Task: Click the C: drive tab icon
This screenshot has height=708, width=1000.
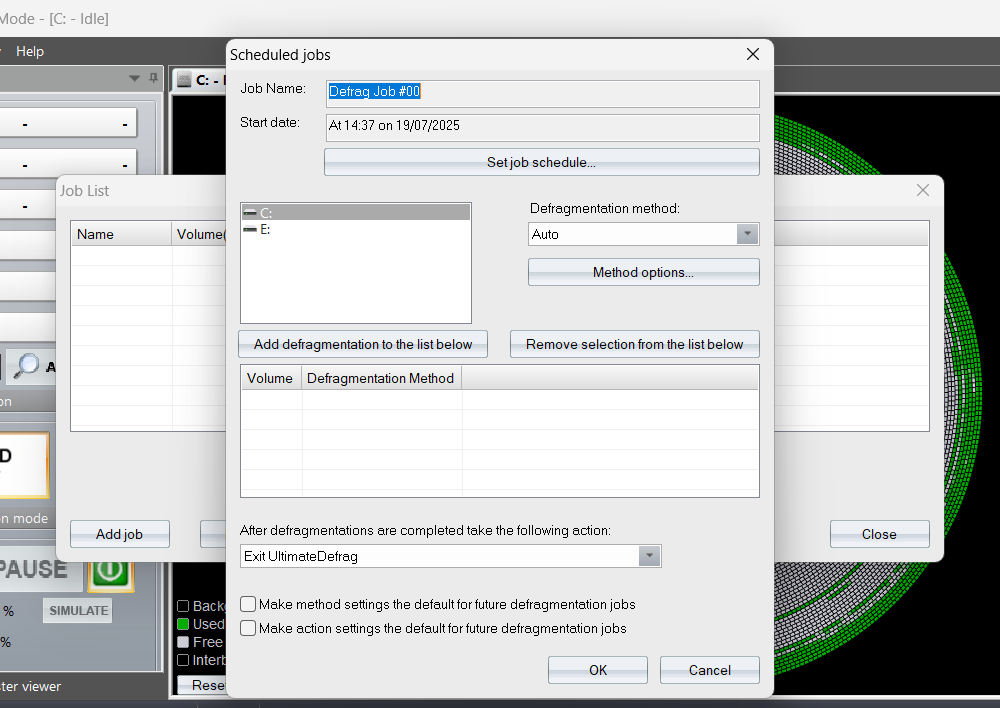Action: [184, 80]
